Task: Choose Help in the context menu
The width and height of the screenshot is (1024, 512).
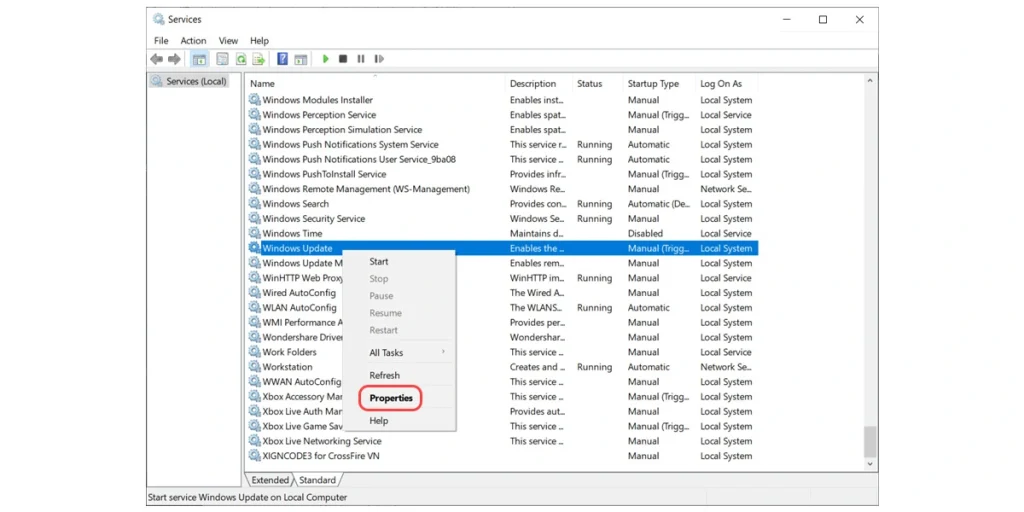Action: 399,421
